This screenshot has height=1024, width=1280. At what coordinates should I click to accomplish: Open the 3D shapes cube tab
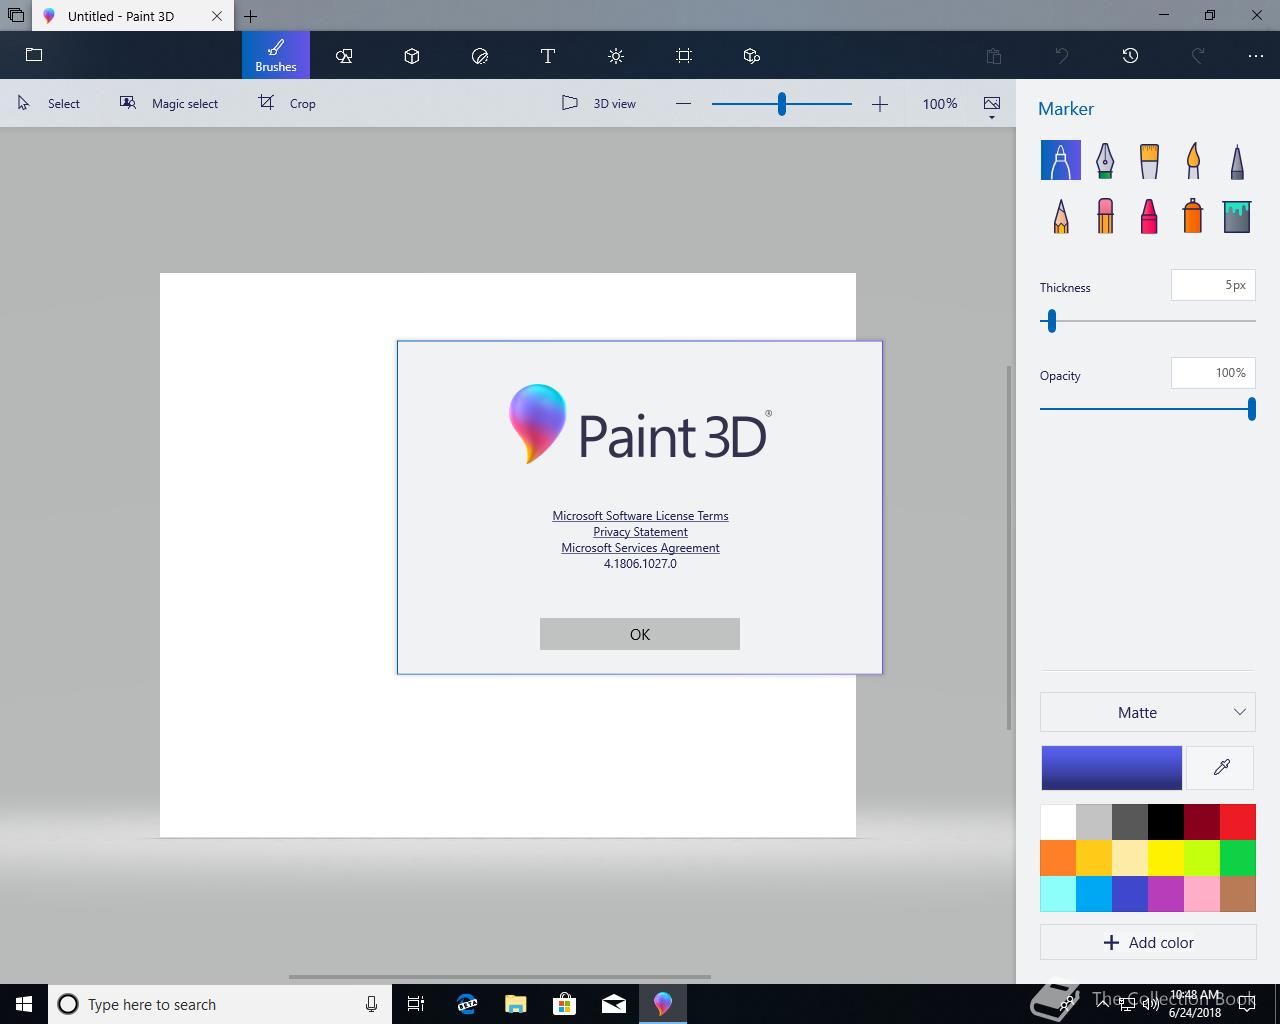tap(412, 56)
